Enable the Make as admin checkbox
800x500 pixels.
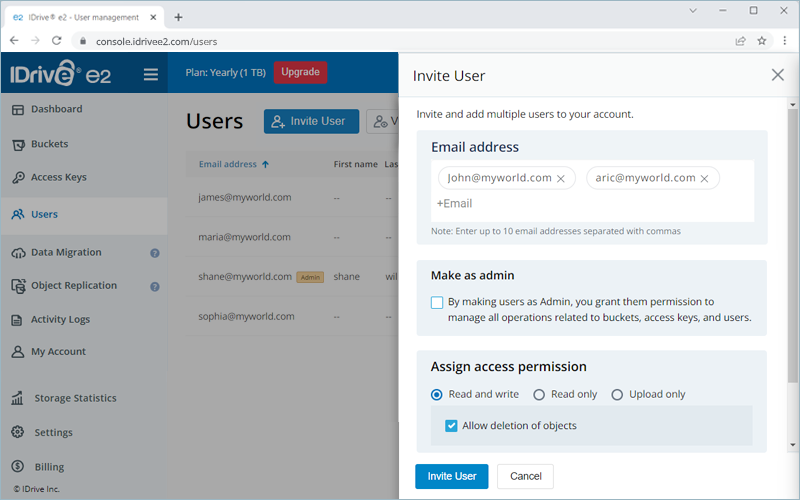[x=437, y=302]
